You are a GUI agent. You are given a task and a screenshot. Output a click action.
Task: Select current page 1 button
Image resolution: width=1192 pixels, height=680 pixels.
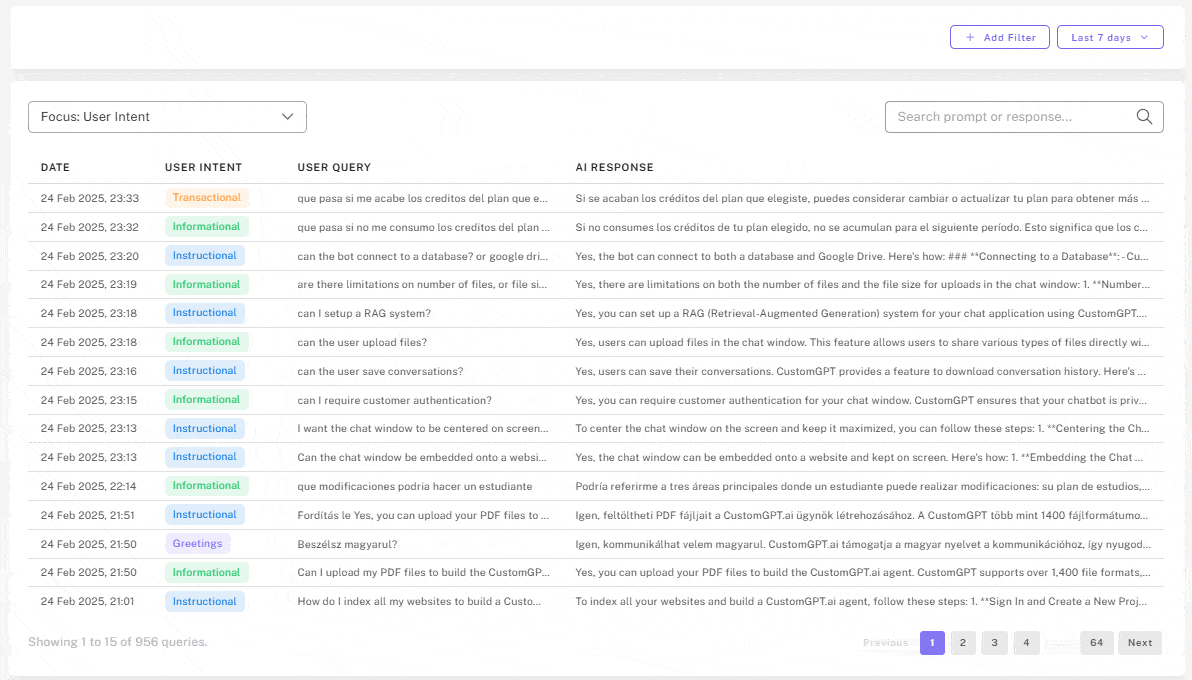pyautogui.click(x=932, y=643)
